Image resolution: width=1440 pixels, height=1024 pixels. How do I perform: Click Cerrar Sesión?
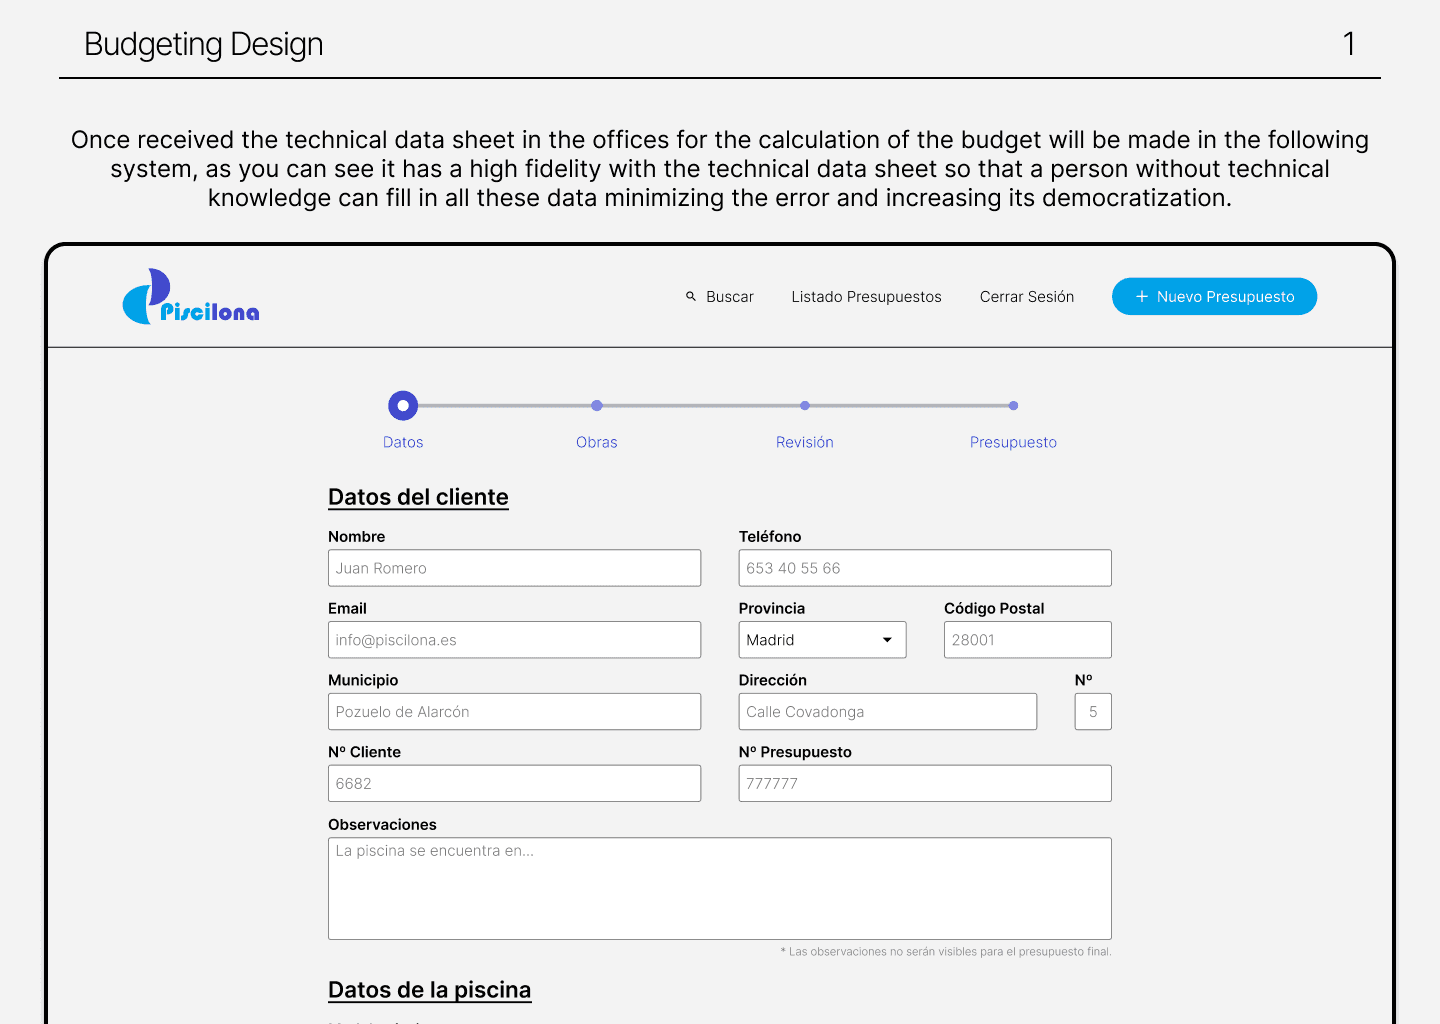click(x=1026, y=296)
